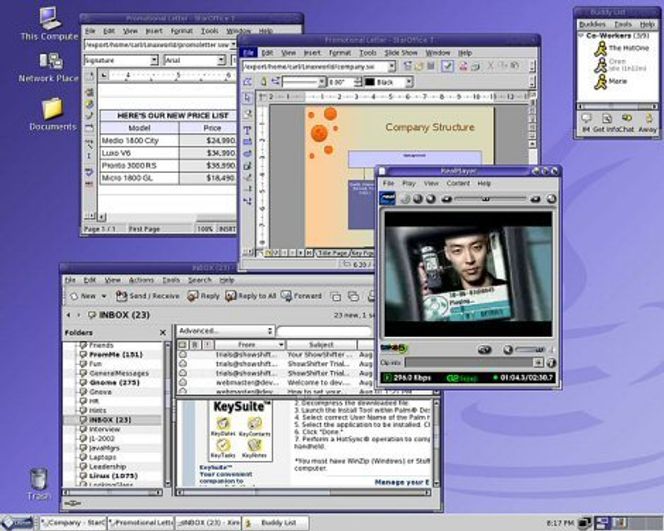Image resolution: width=664 pixels, height=531 pixels.
Task: Open the line style dropdown in presentation toolbar
Action: coord(322,82)
